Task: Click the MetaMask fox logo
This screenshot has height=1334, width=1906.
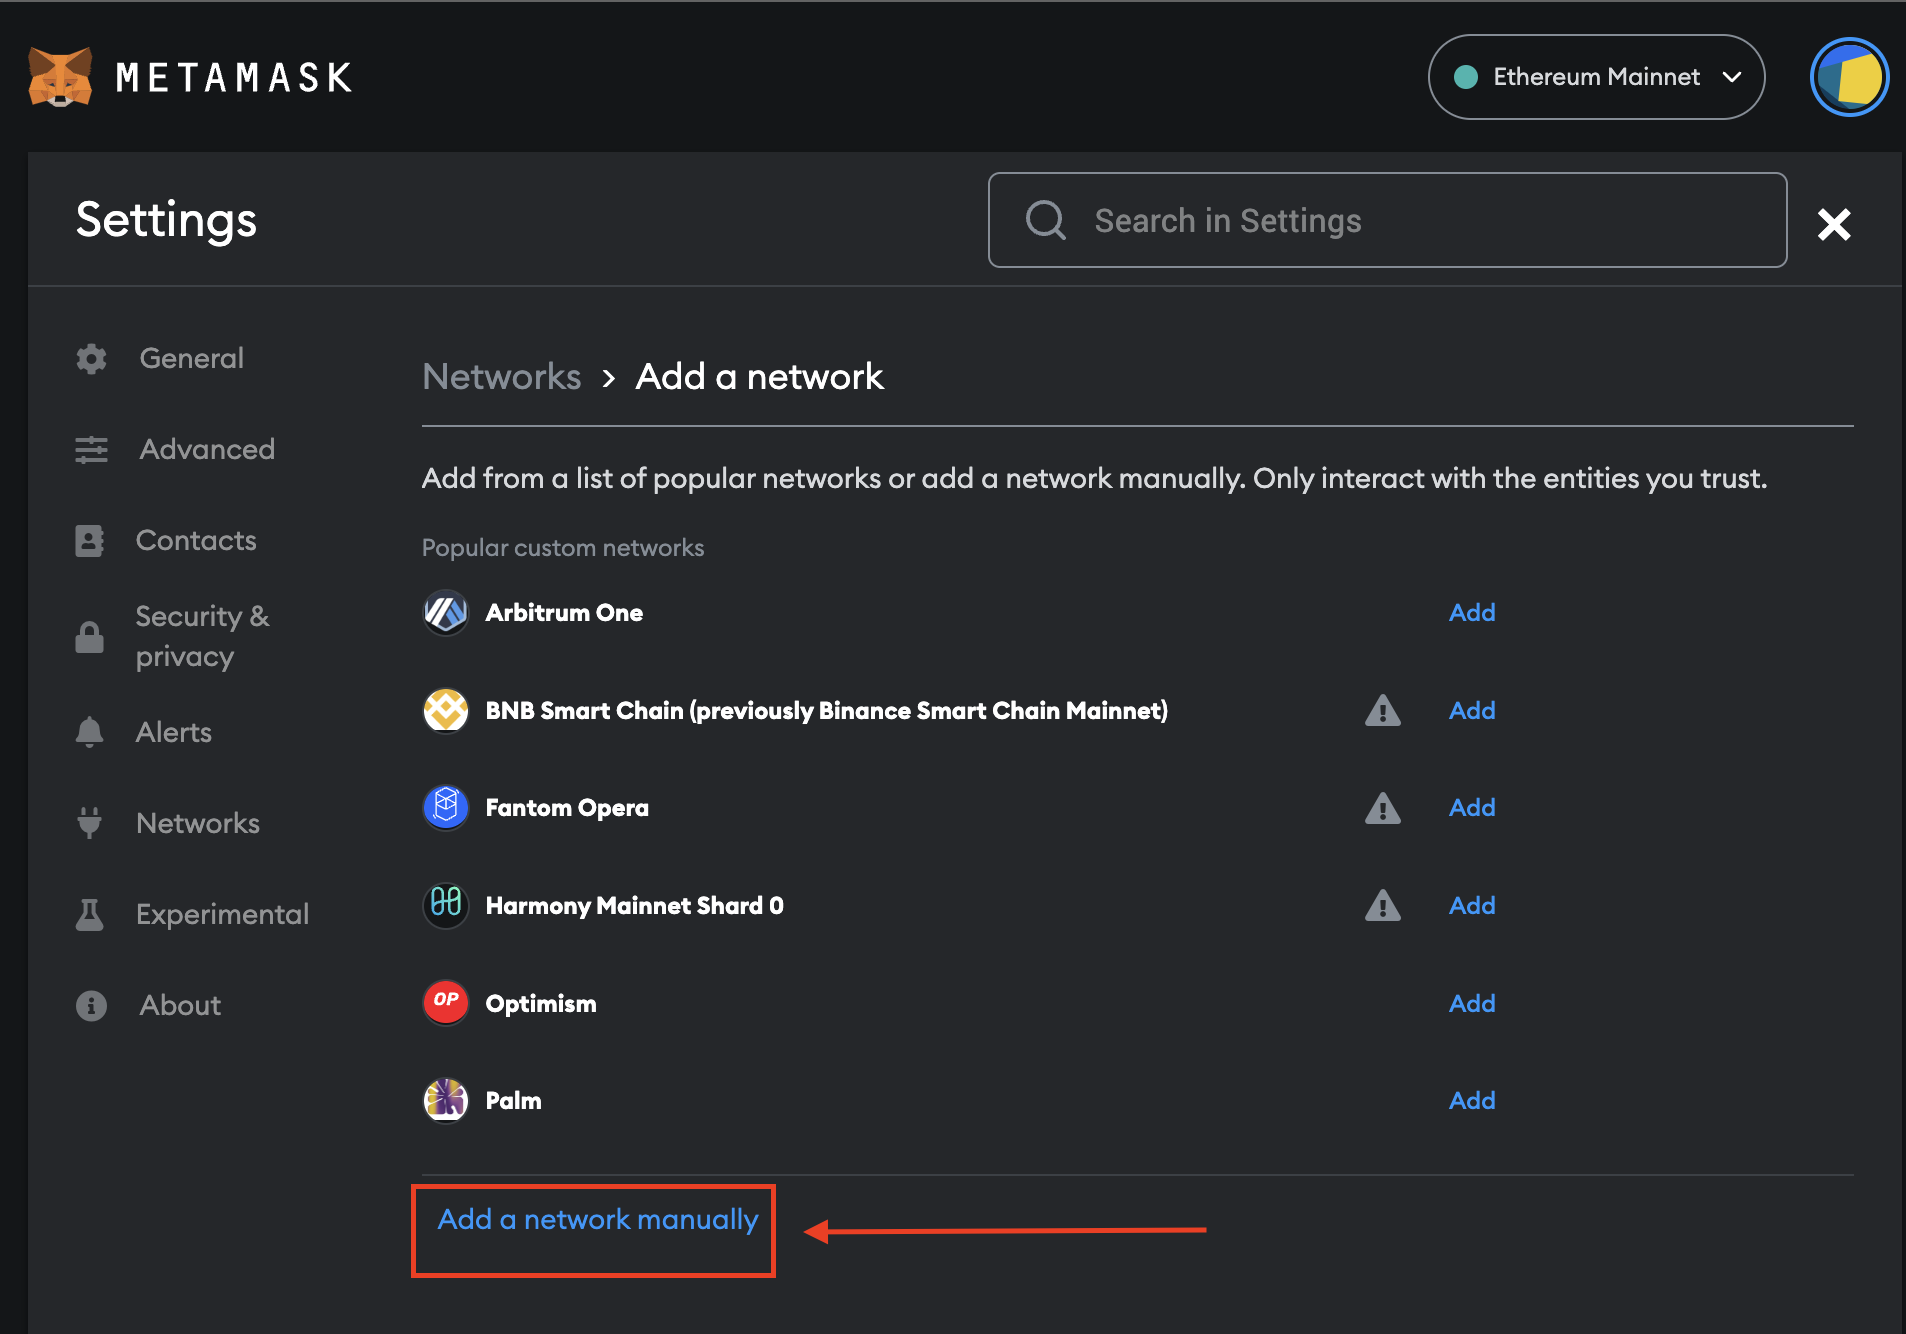Action: (60, 77)
